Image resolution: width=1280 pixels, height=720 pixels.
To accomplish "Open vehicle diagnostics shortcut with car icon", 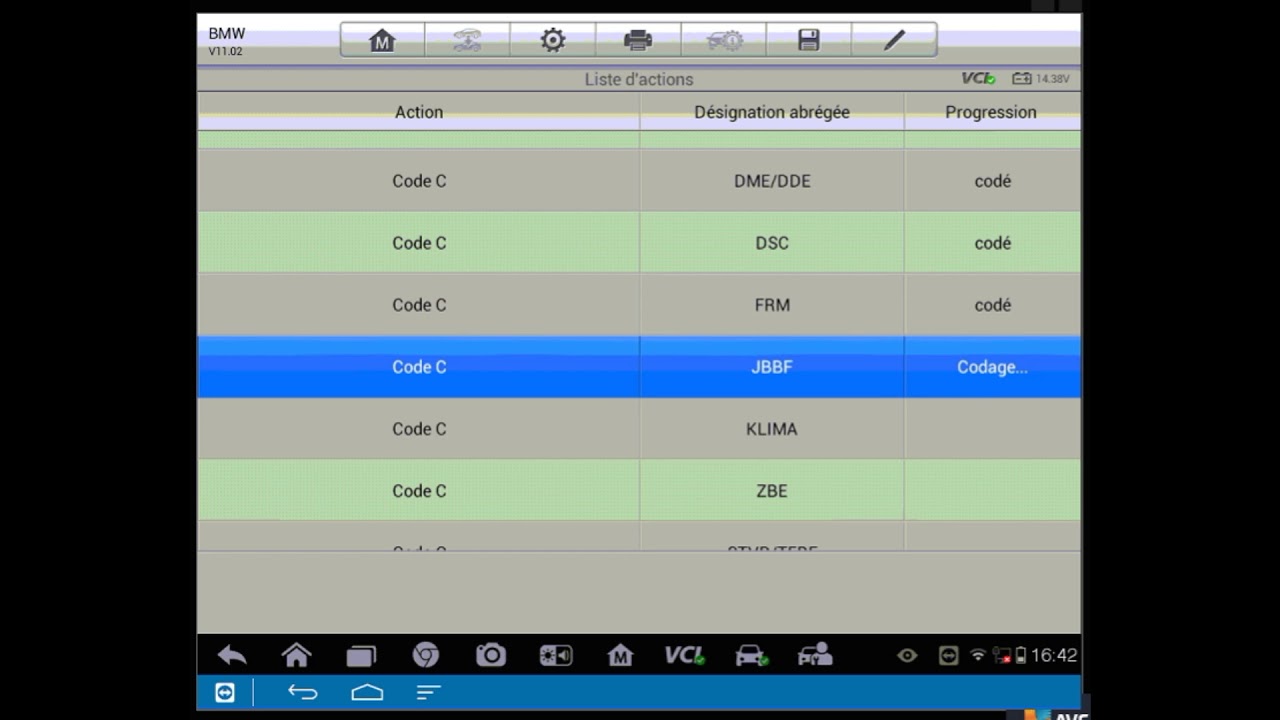I will click(751, 656).
